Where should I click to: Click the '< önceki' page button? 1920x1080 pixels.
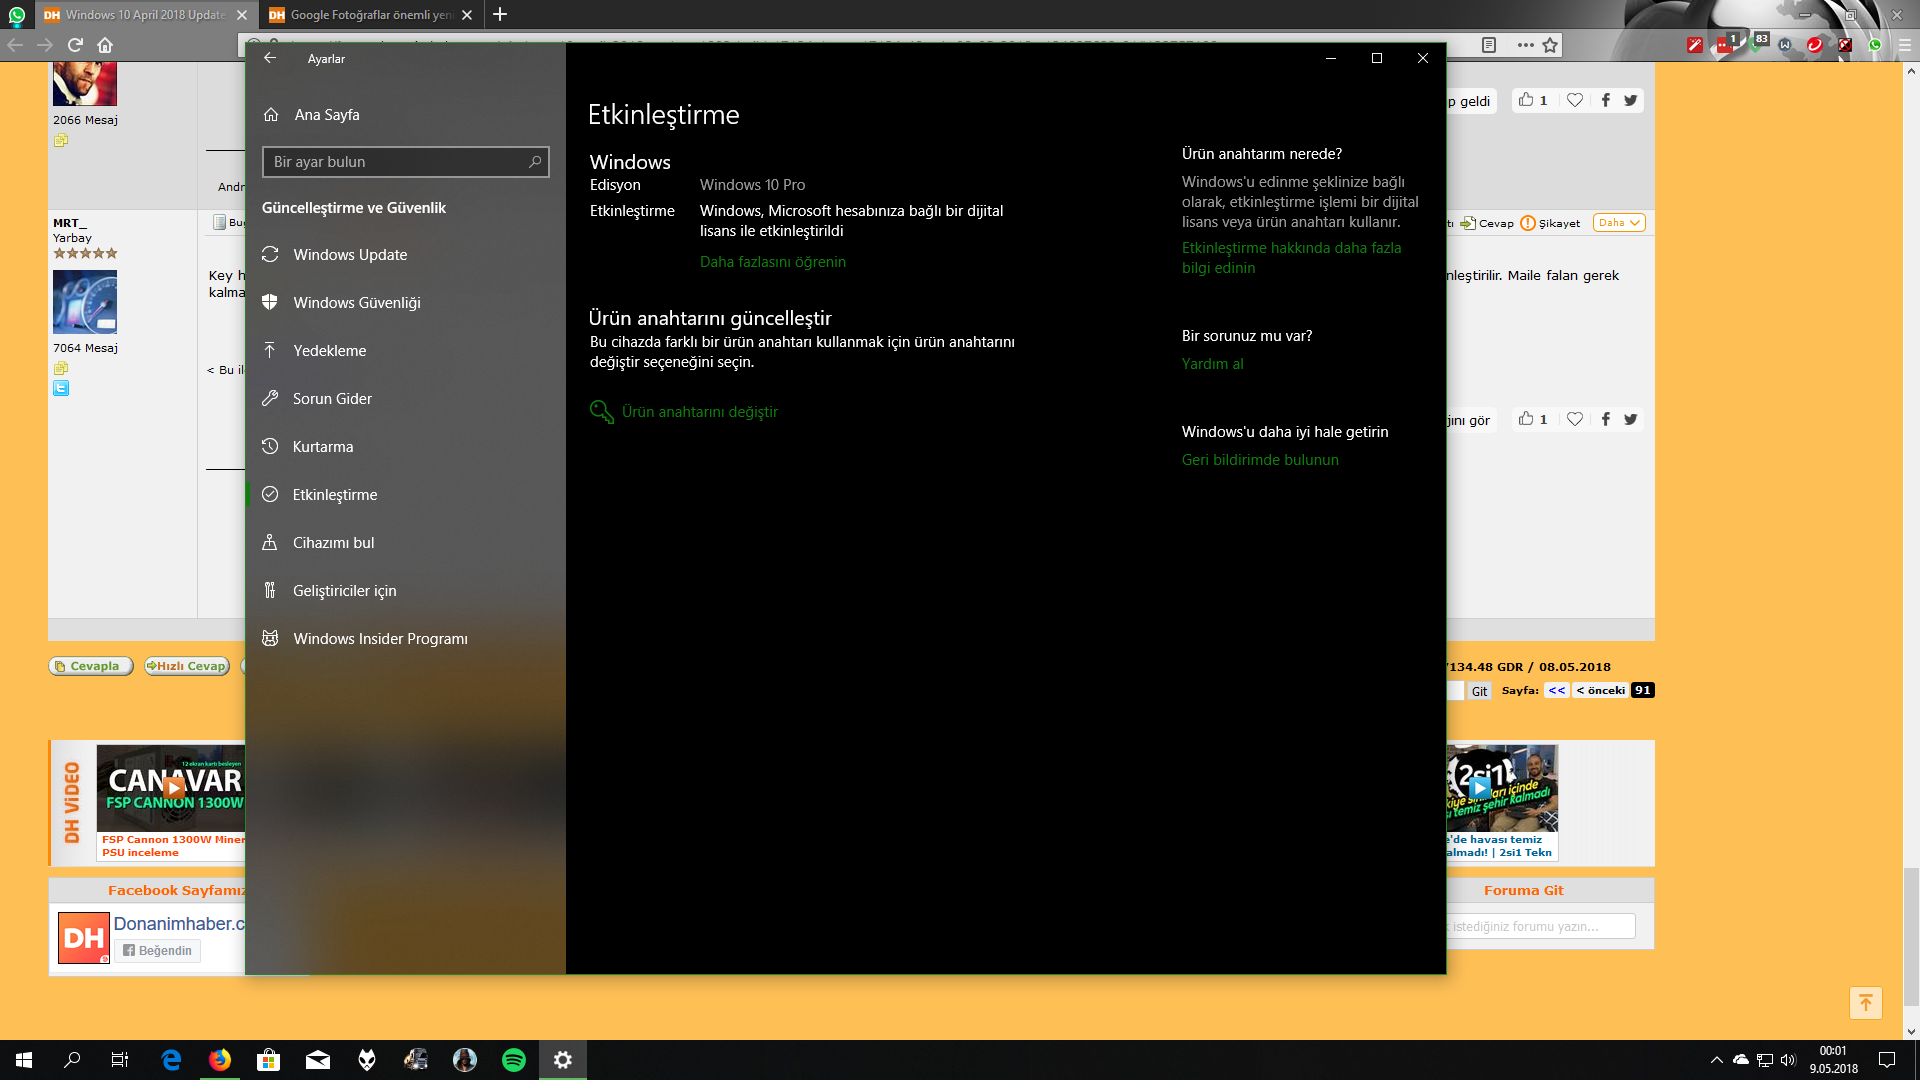click(x=1601, y=690)
